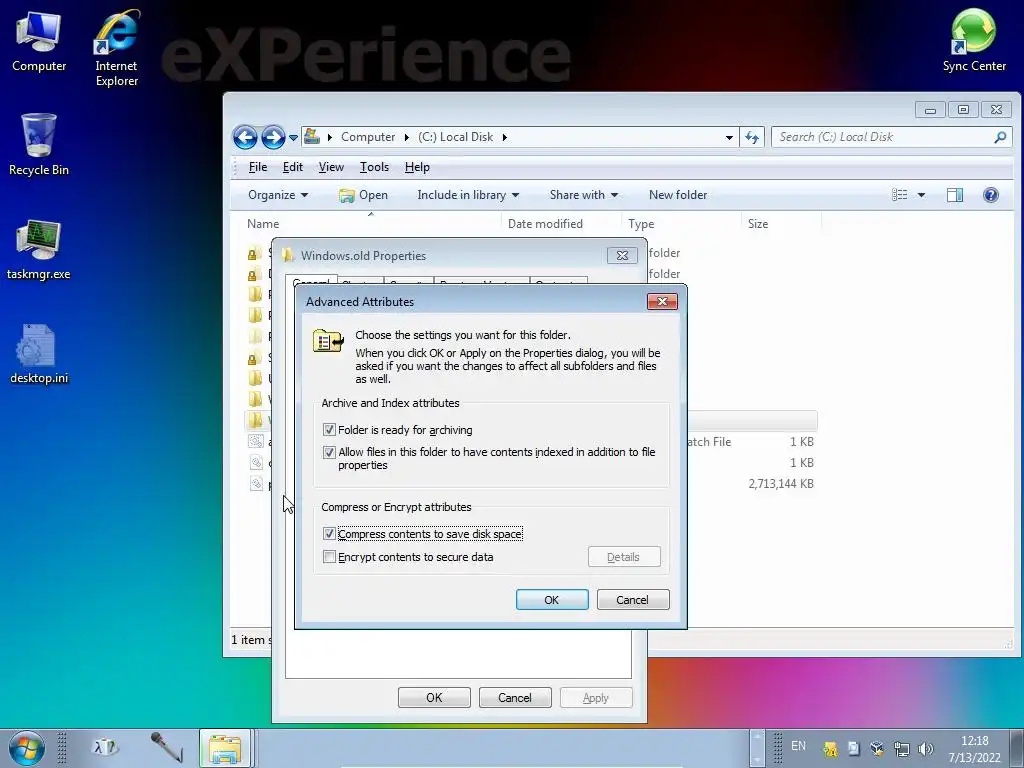Click OK in Windows.old Properties dialog
1024x768 pixels.
point(434,697)
